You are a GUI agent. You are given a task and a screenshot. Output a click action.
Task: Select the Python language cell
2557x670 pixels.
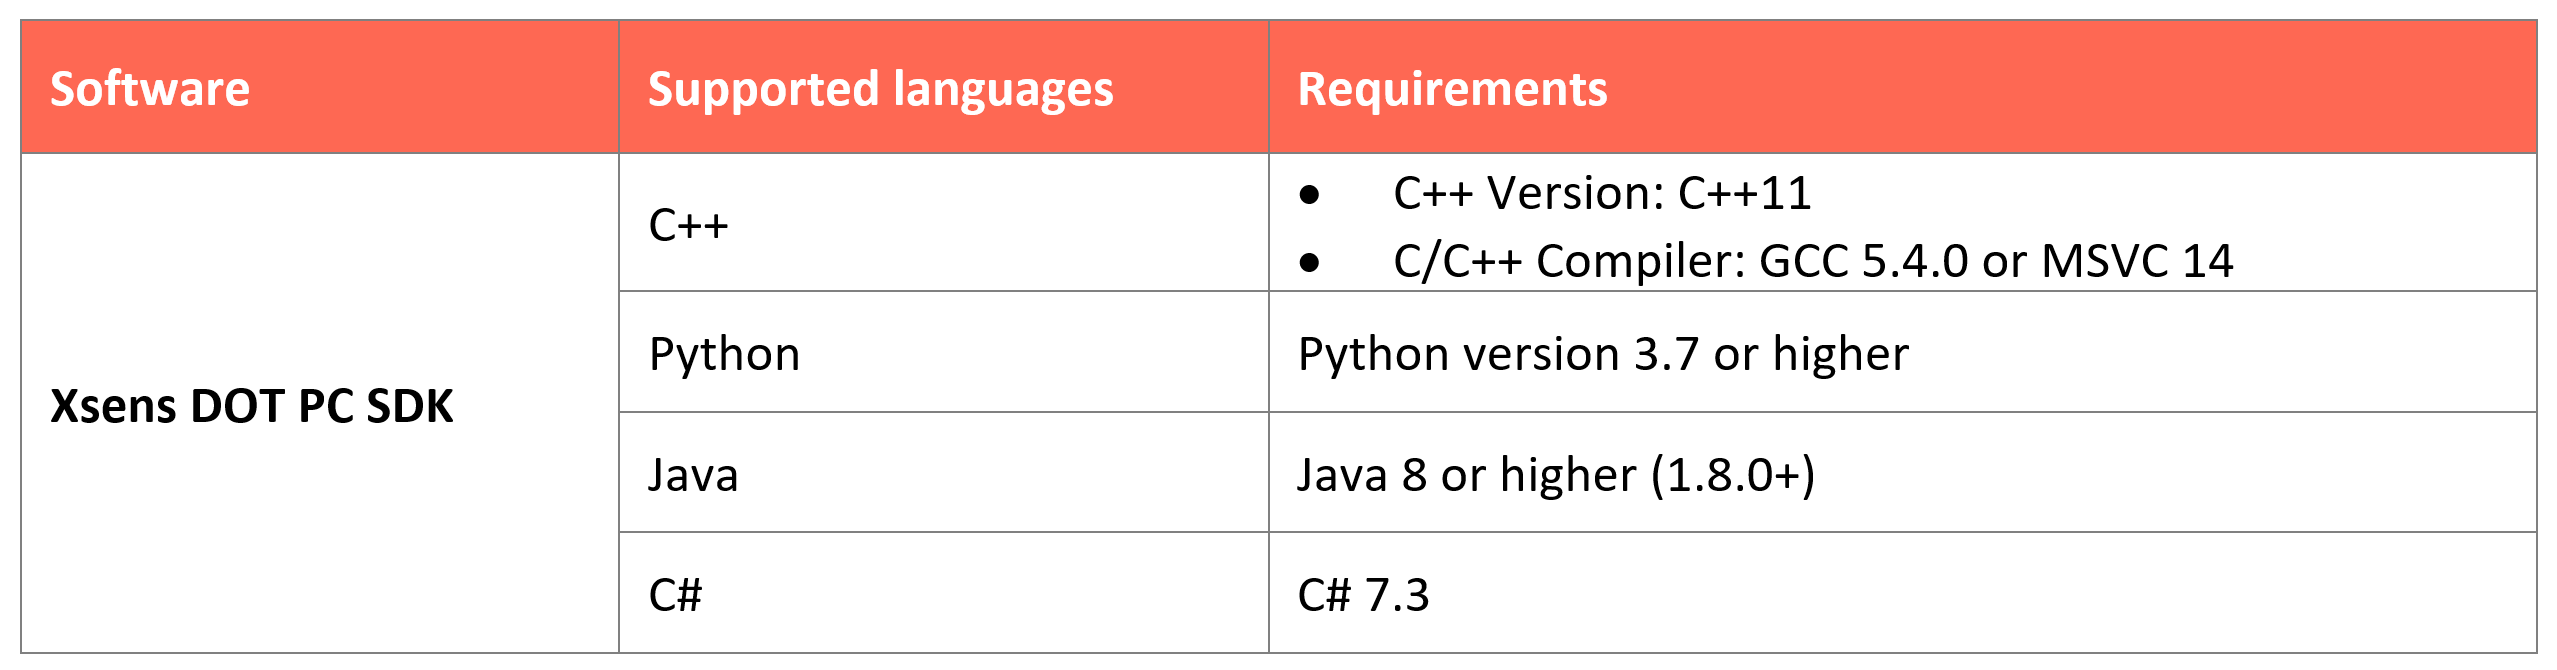pyautogui.click(x=724, y=354)
